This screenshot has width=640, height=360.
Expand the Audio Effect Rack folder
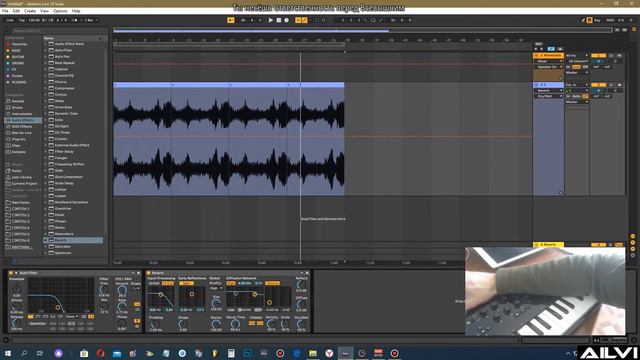tap(46, 44)
